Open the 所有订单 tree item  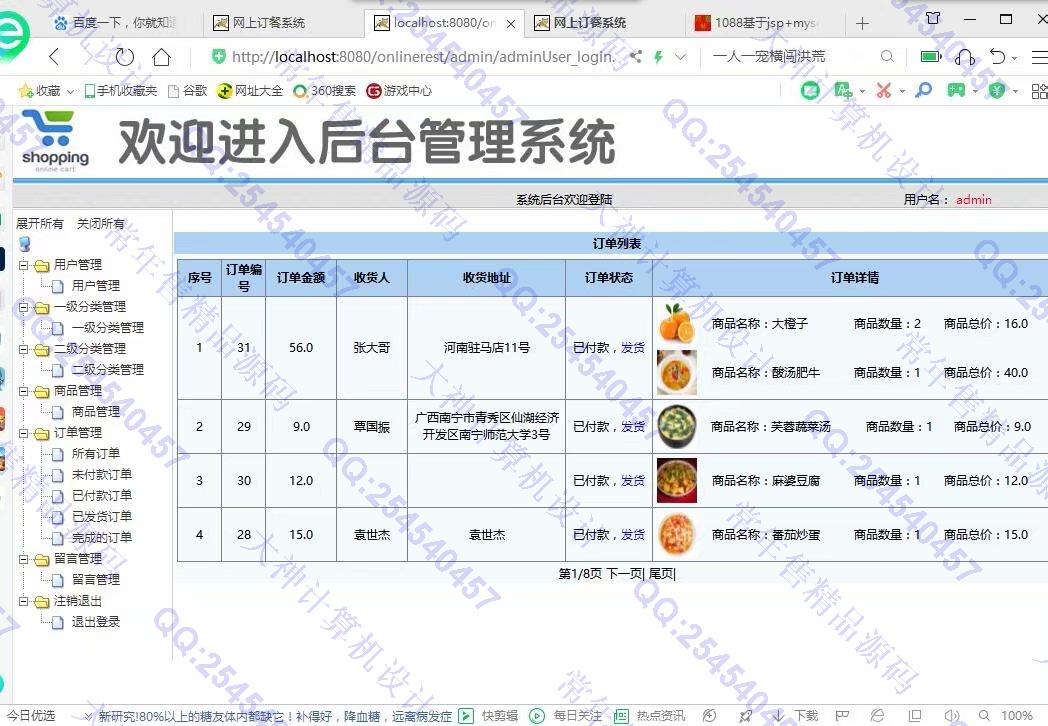96,453
